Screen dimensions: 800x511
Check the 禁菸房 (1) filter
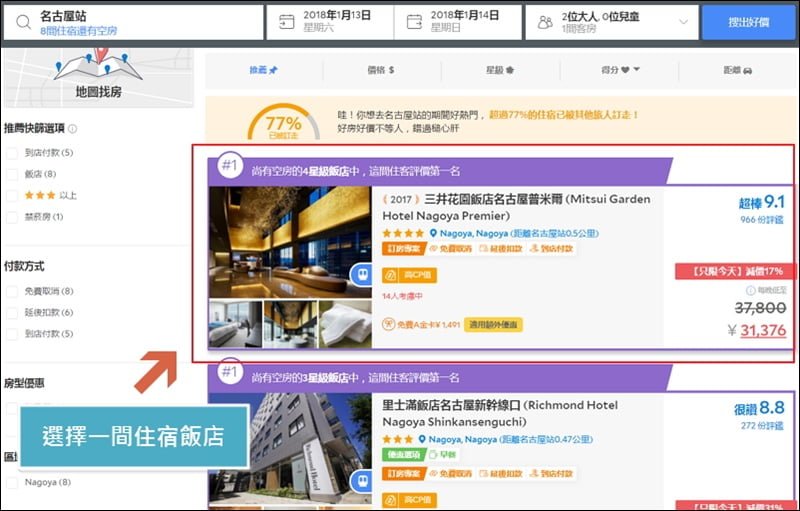12,217
